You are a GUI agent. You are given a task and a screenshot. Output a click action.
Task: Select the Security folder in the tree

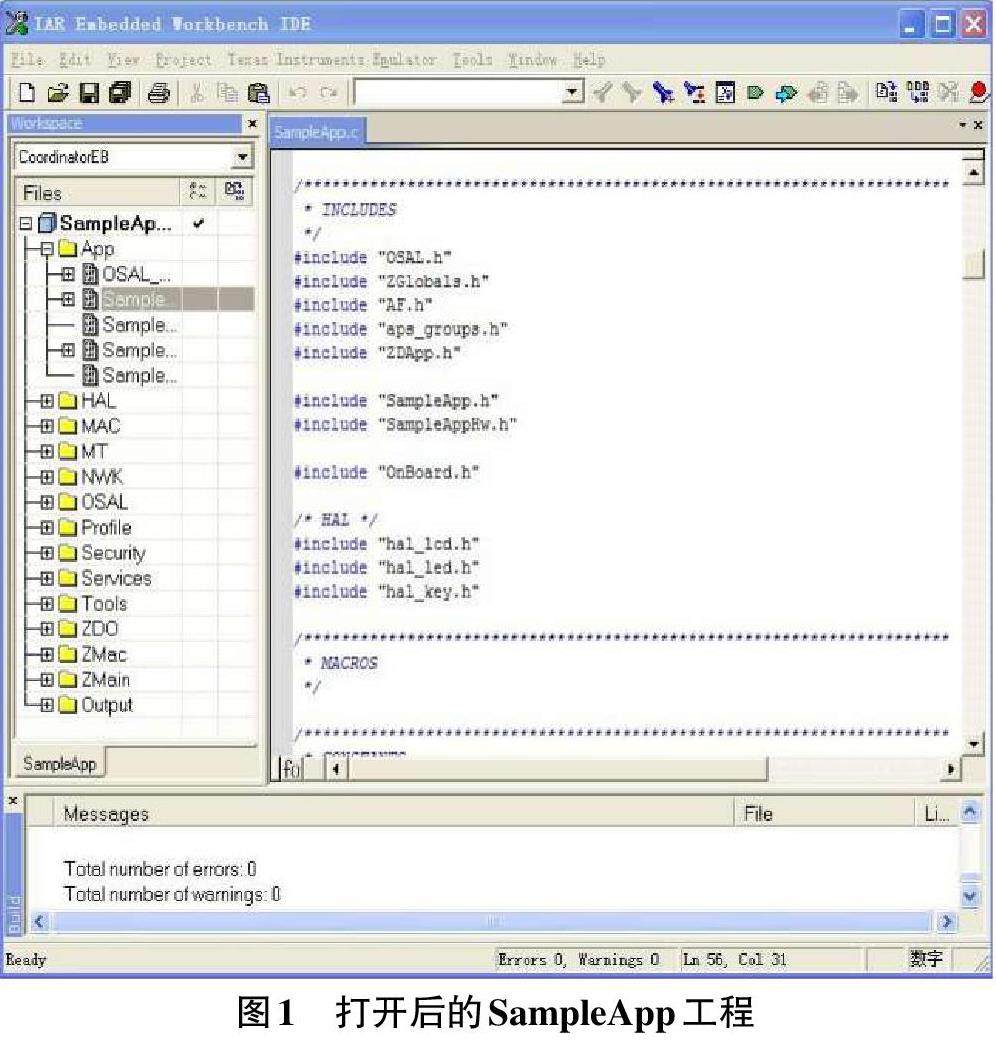[x=113, y=553]
